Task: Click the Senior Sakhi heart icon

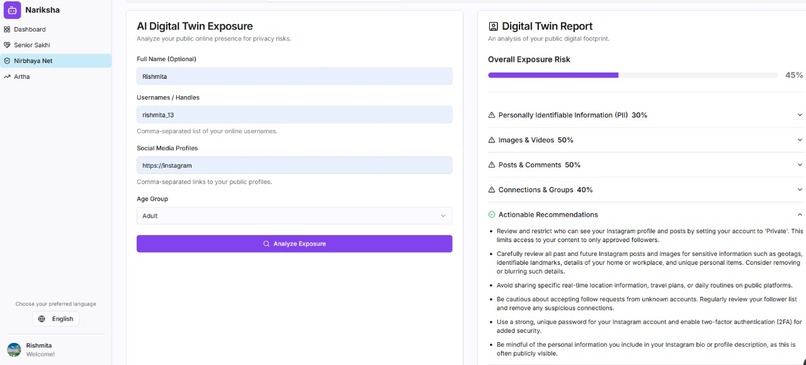Action: [x=7, y=45]
